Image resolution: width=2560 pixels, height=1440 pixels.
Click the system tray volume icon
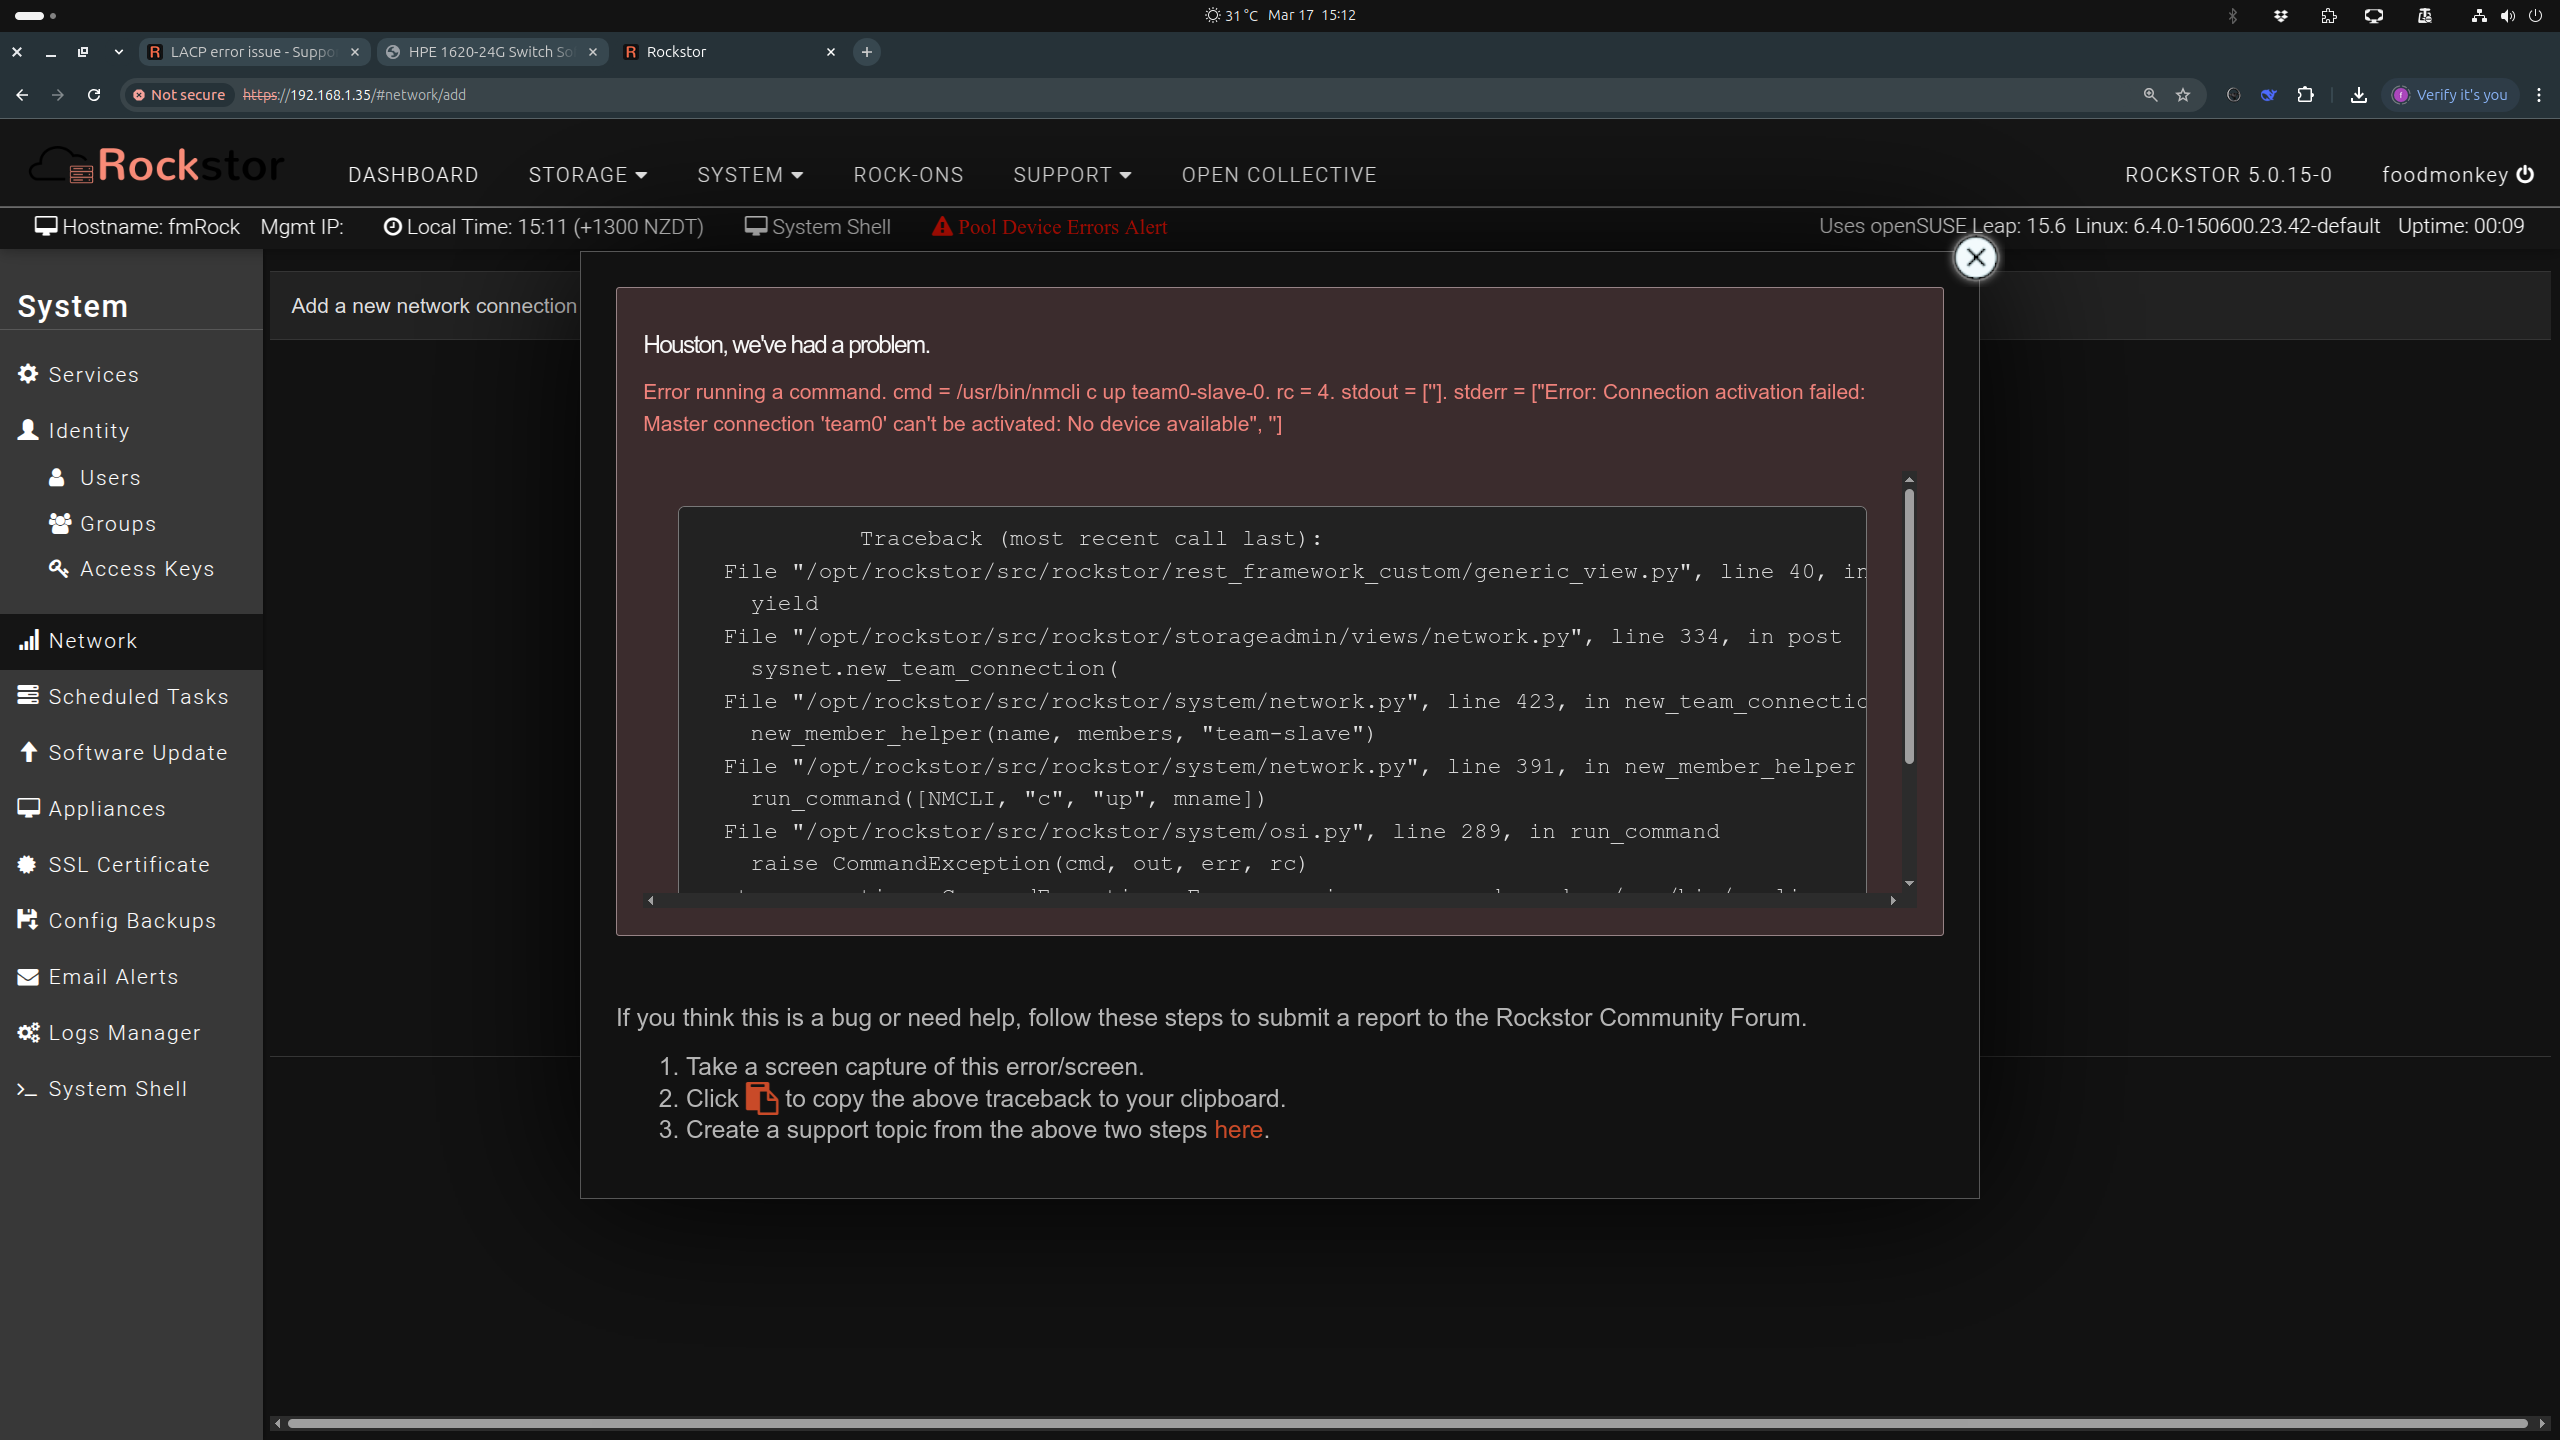(x=2508, y=15)
